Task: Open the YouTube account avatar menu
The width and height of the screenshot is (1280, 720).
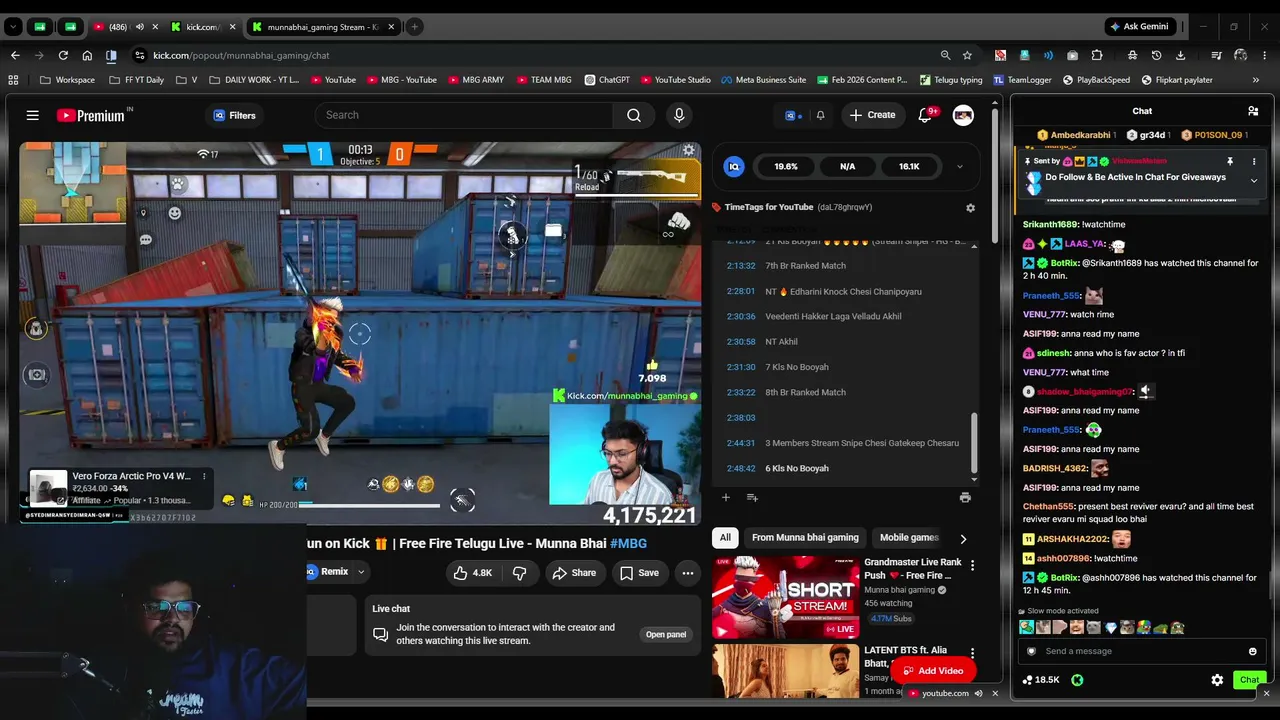Action: (x=963, y=115)
